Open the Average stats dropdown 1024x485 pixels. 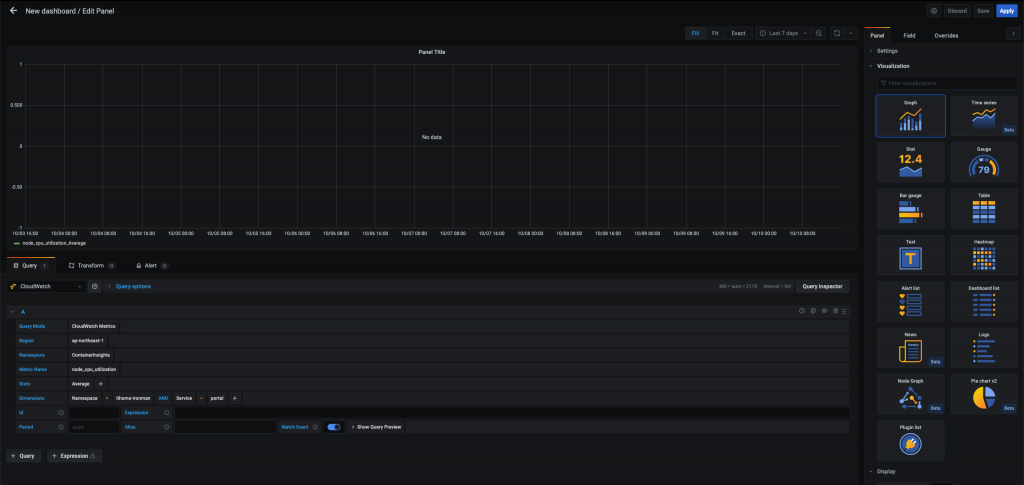(81, 384)
